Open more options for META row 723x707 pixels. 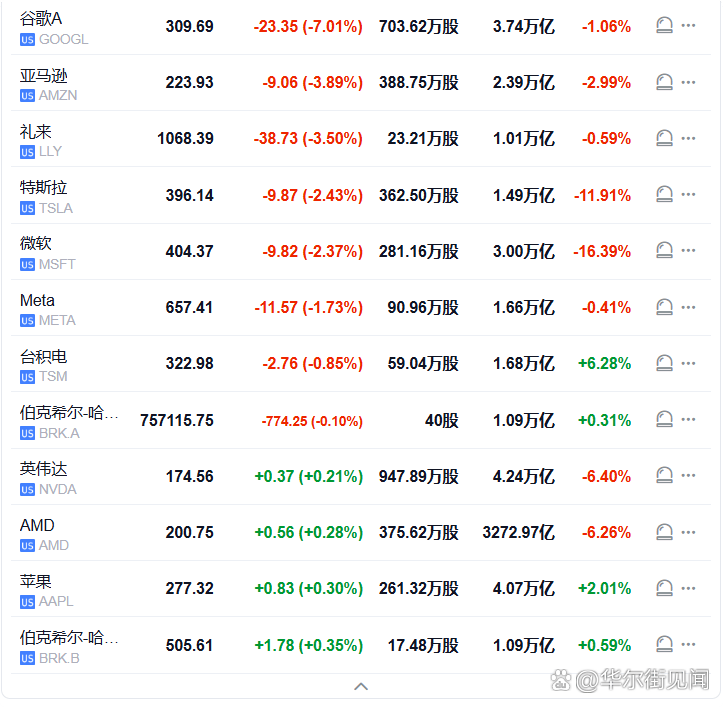click(x=688, y=307)
